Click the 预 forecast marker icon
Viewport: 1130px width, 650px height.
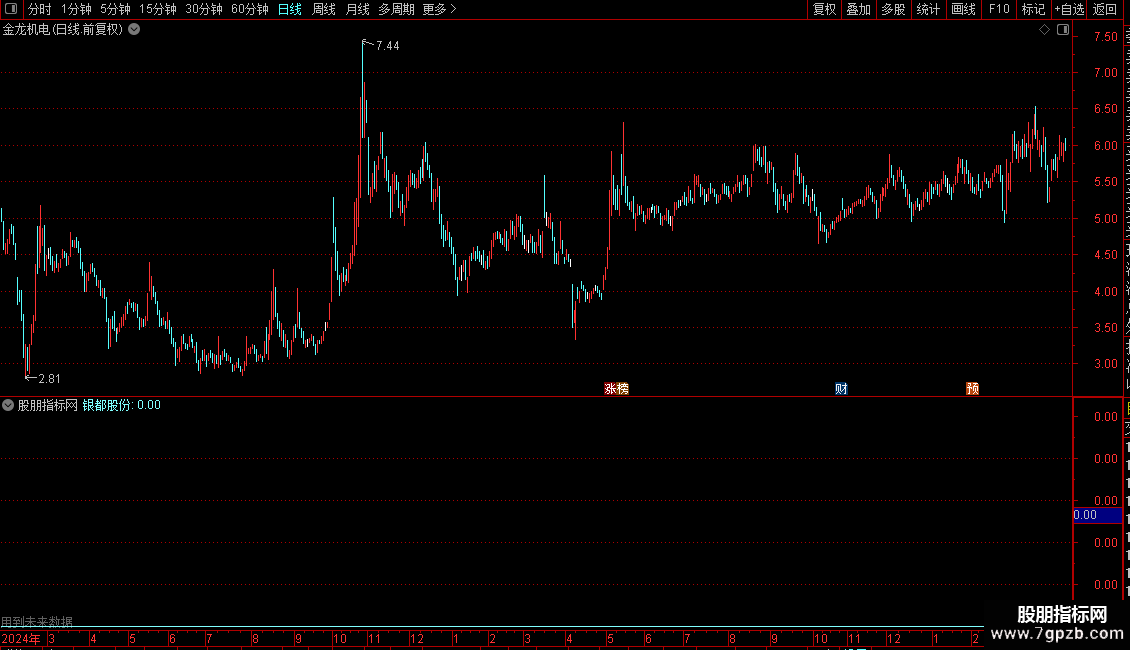pos(972,388)
